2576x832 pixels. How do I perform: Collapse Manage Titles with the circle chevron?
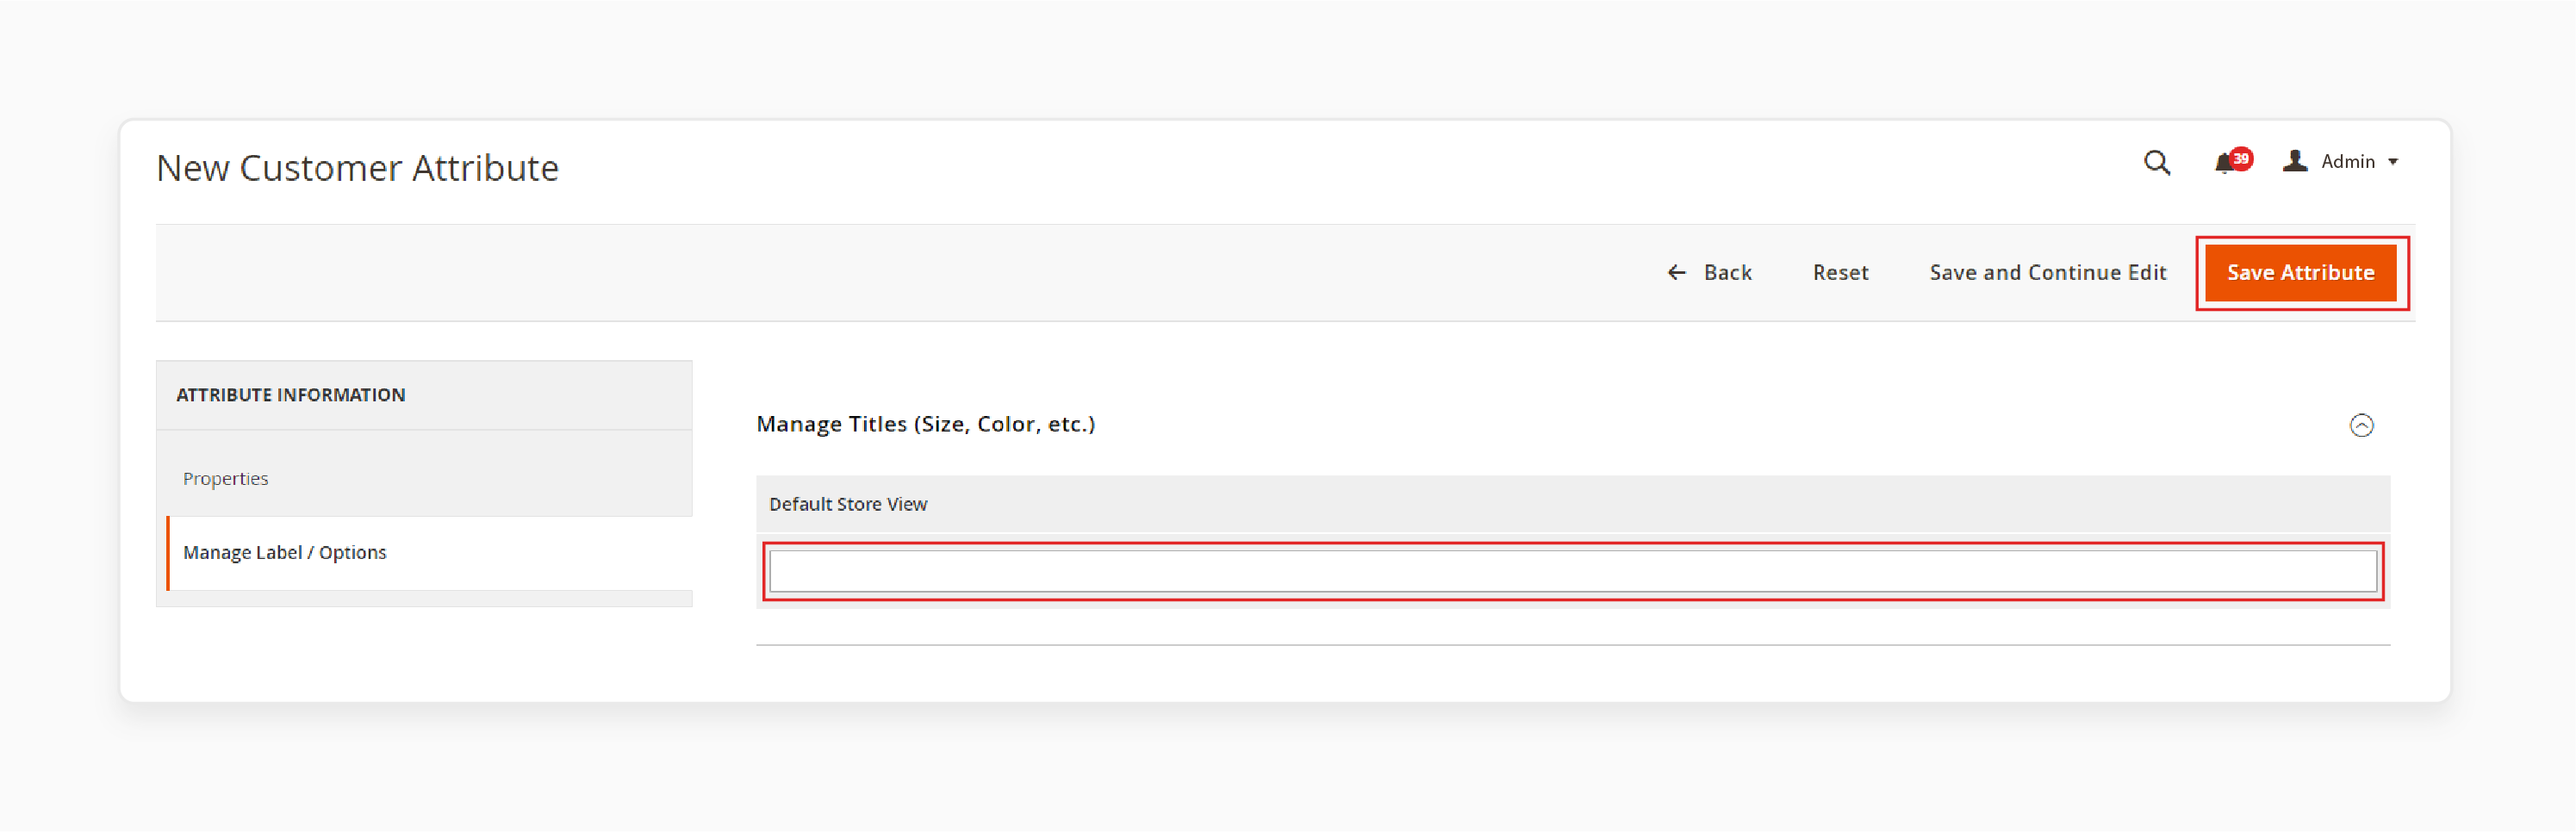[2361, 425]
